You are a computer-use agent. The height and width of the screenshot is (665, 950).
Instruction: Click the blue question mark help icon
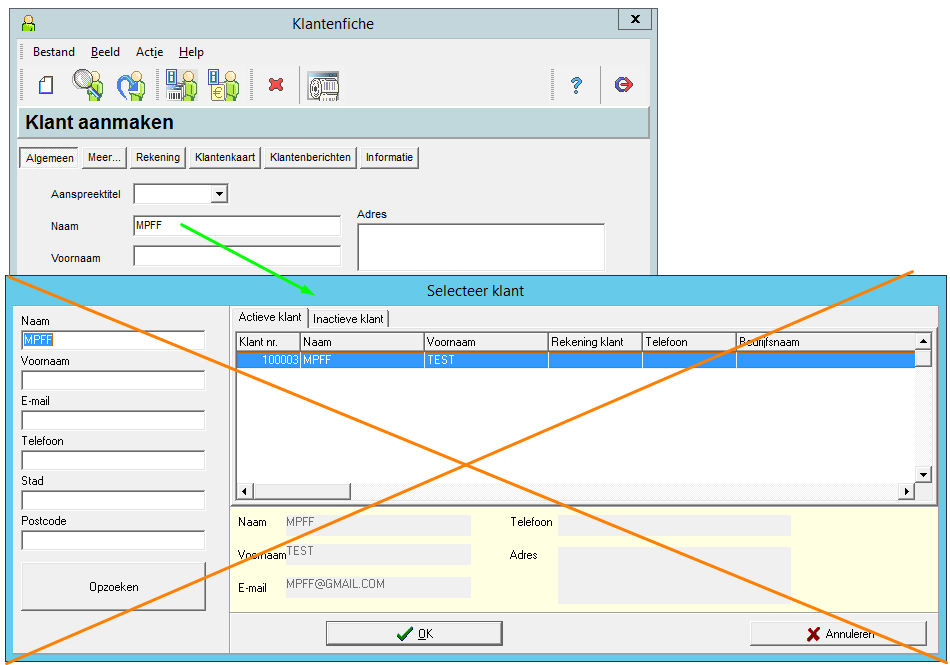click(x=576, y=85)
